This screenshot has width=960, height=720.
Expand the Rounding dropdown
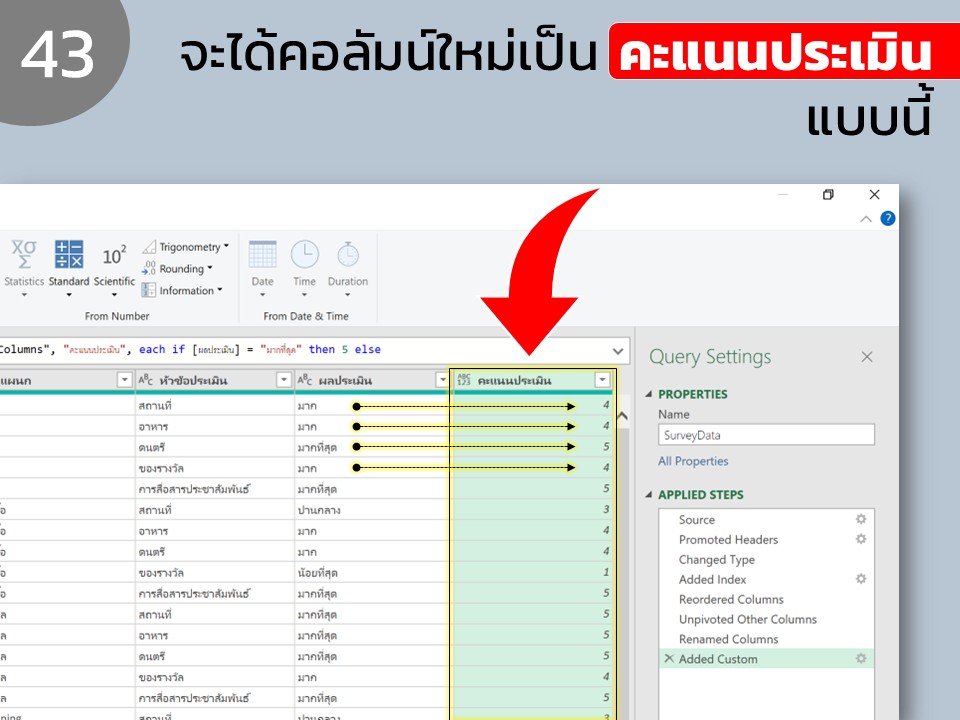pyautogui.click(x=178, y=269)
